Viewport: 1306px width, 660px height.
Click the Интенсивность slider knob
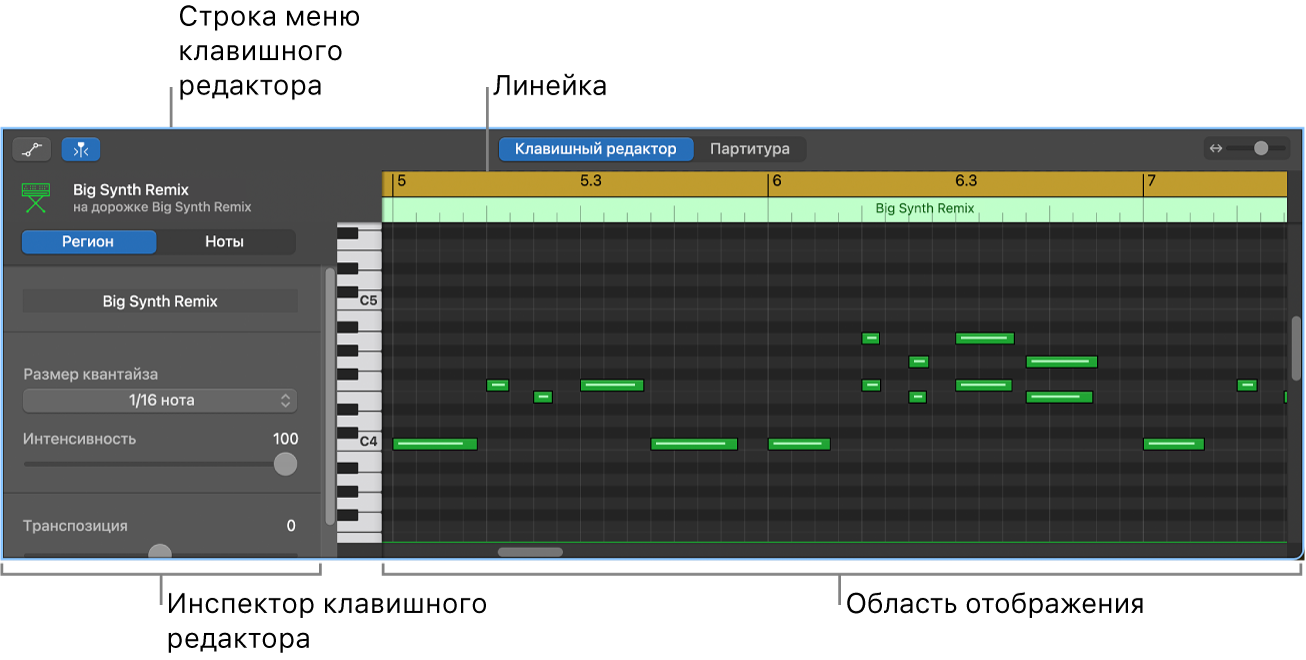pyautogui.click(x=286, y=464)
